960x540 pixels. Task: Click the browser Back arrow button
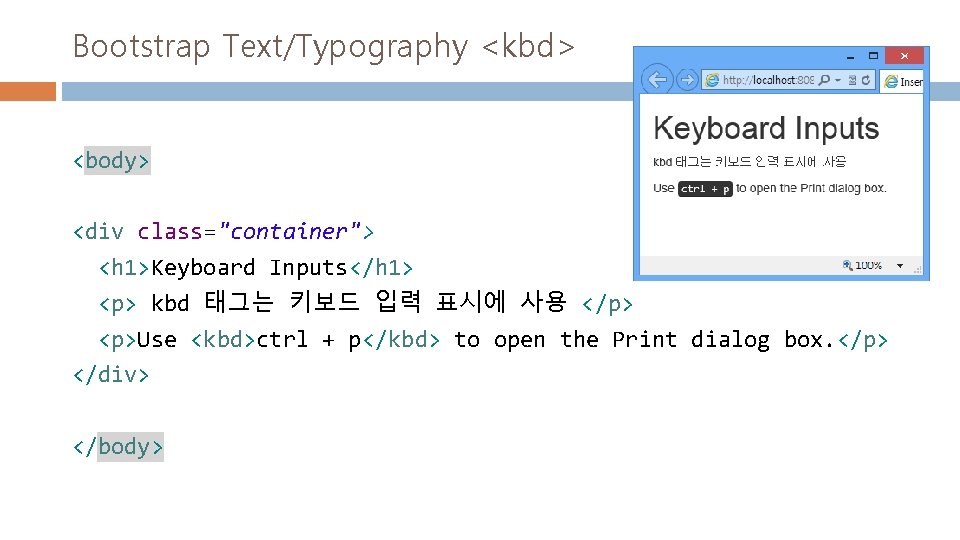657,80
